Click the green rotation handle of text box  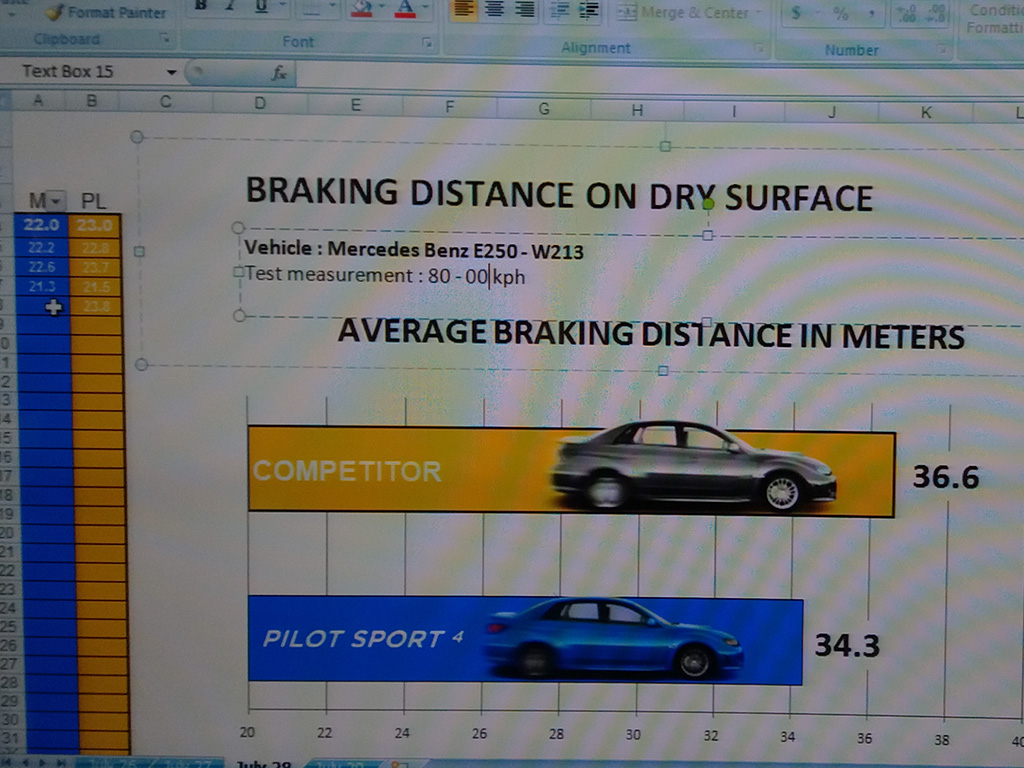[707, 203]
